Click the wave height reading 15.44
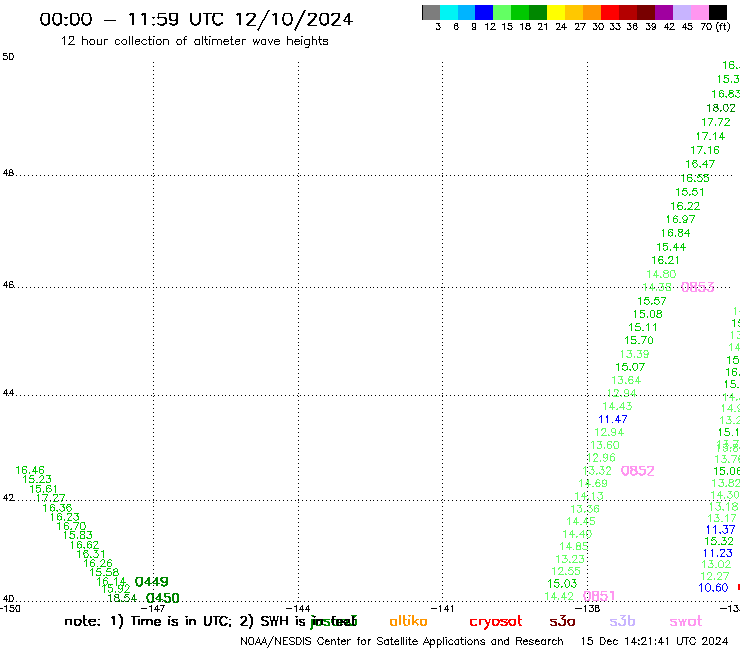Screen dimensions: 740x650 (x=671, y=247)
